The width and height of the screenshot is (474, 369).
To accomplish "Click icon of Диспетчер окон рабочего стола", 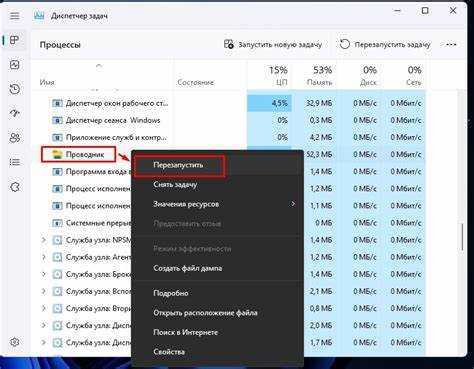I will click(x=57, y=103).
